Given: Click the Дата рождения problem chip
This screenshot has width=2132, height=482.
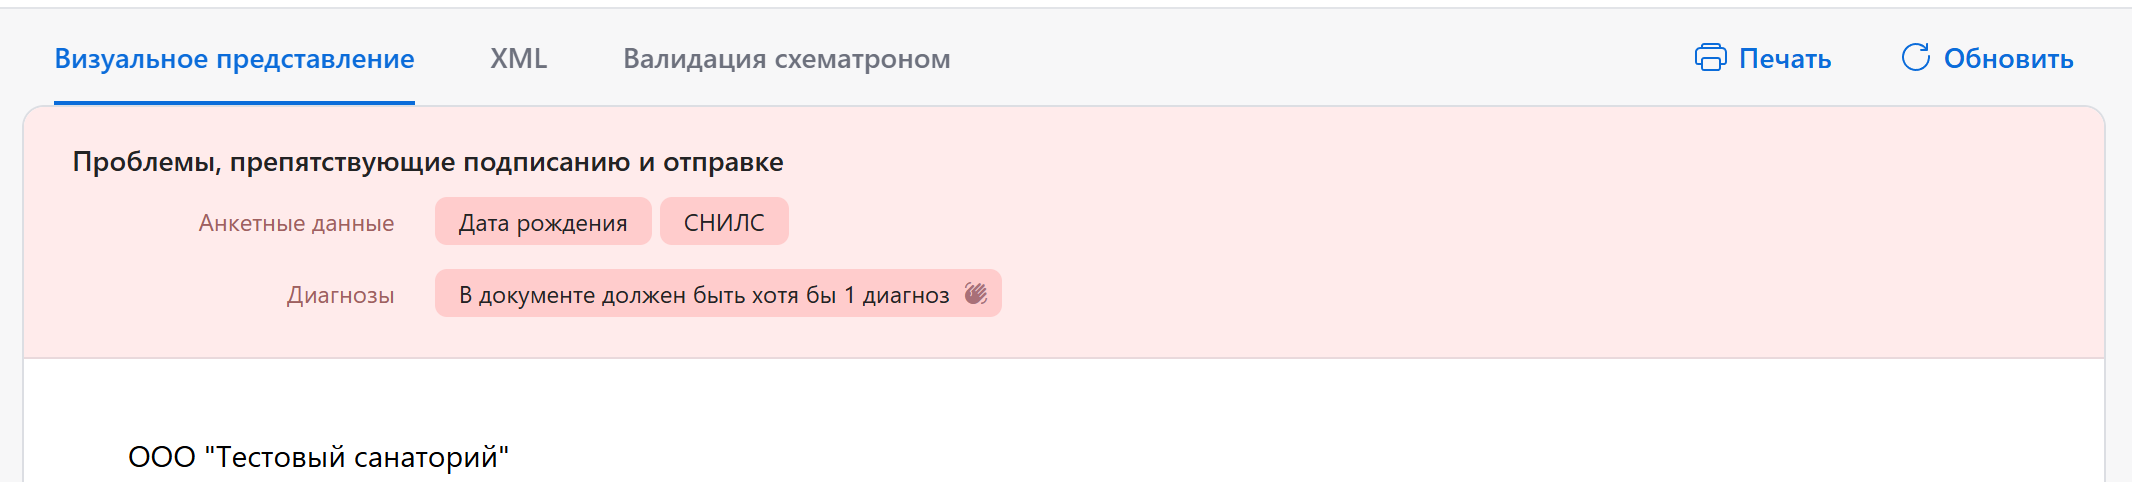Looking at the screenshot, I should (543, 222).
